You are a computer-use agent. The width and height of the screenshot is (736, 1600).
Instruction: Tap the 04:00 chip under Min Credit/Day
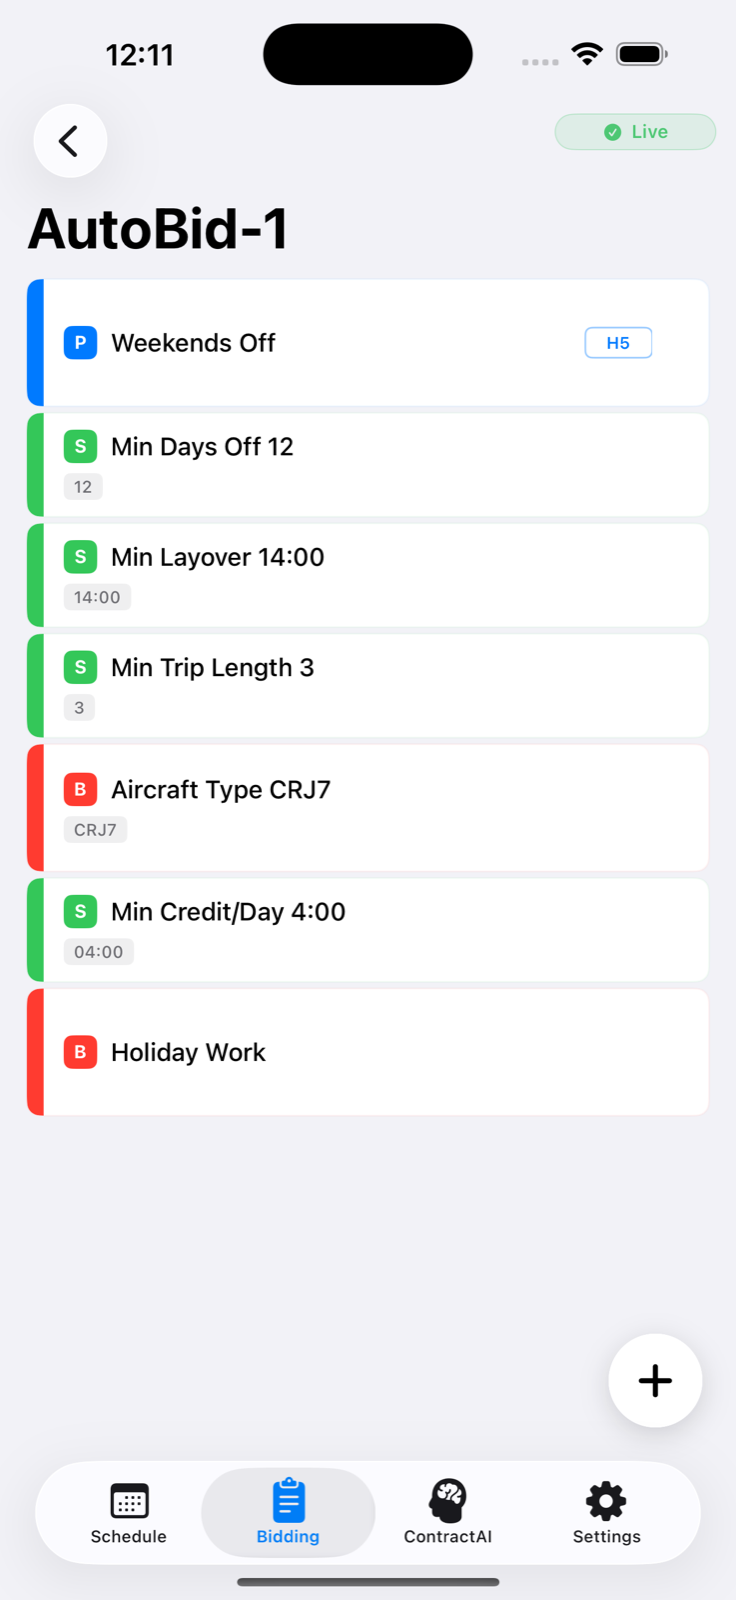[98, 952]
